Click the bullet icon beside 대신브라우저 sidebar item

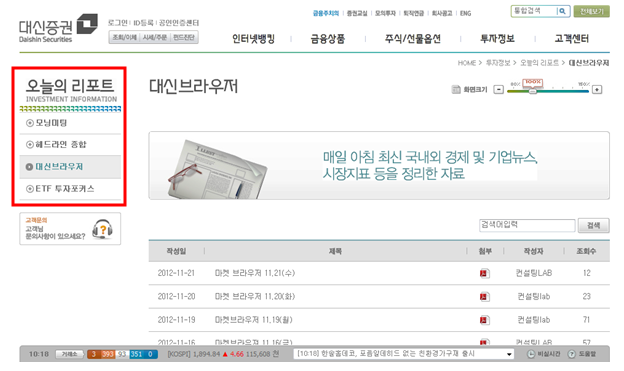(x=29, y=167)
